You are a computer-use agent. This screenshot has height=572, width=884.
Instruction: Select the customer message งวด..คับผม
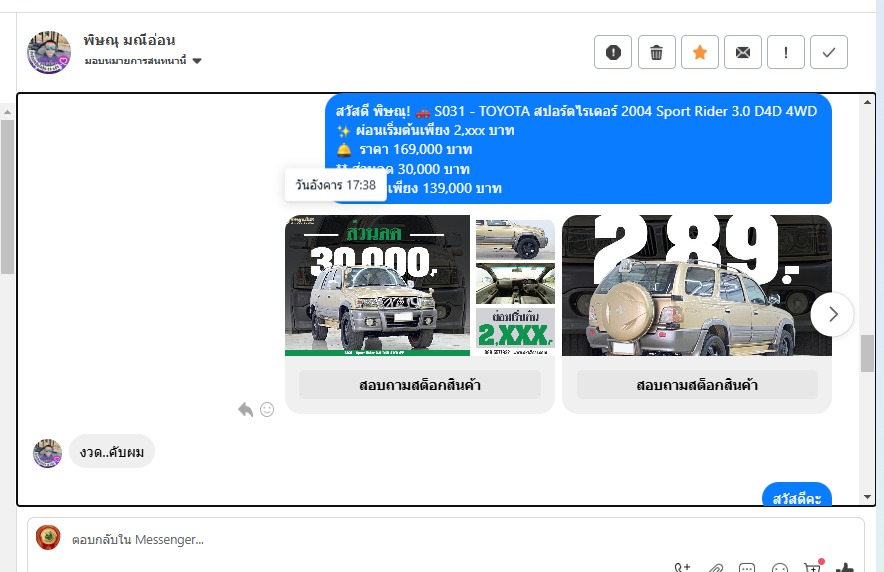[112, 452]
